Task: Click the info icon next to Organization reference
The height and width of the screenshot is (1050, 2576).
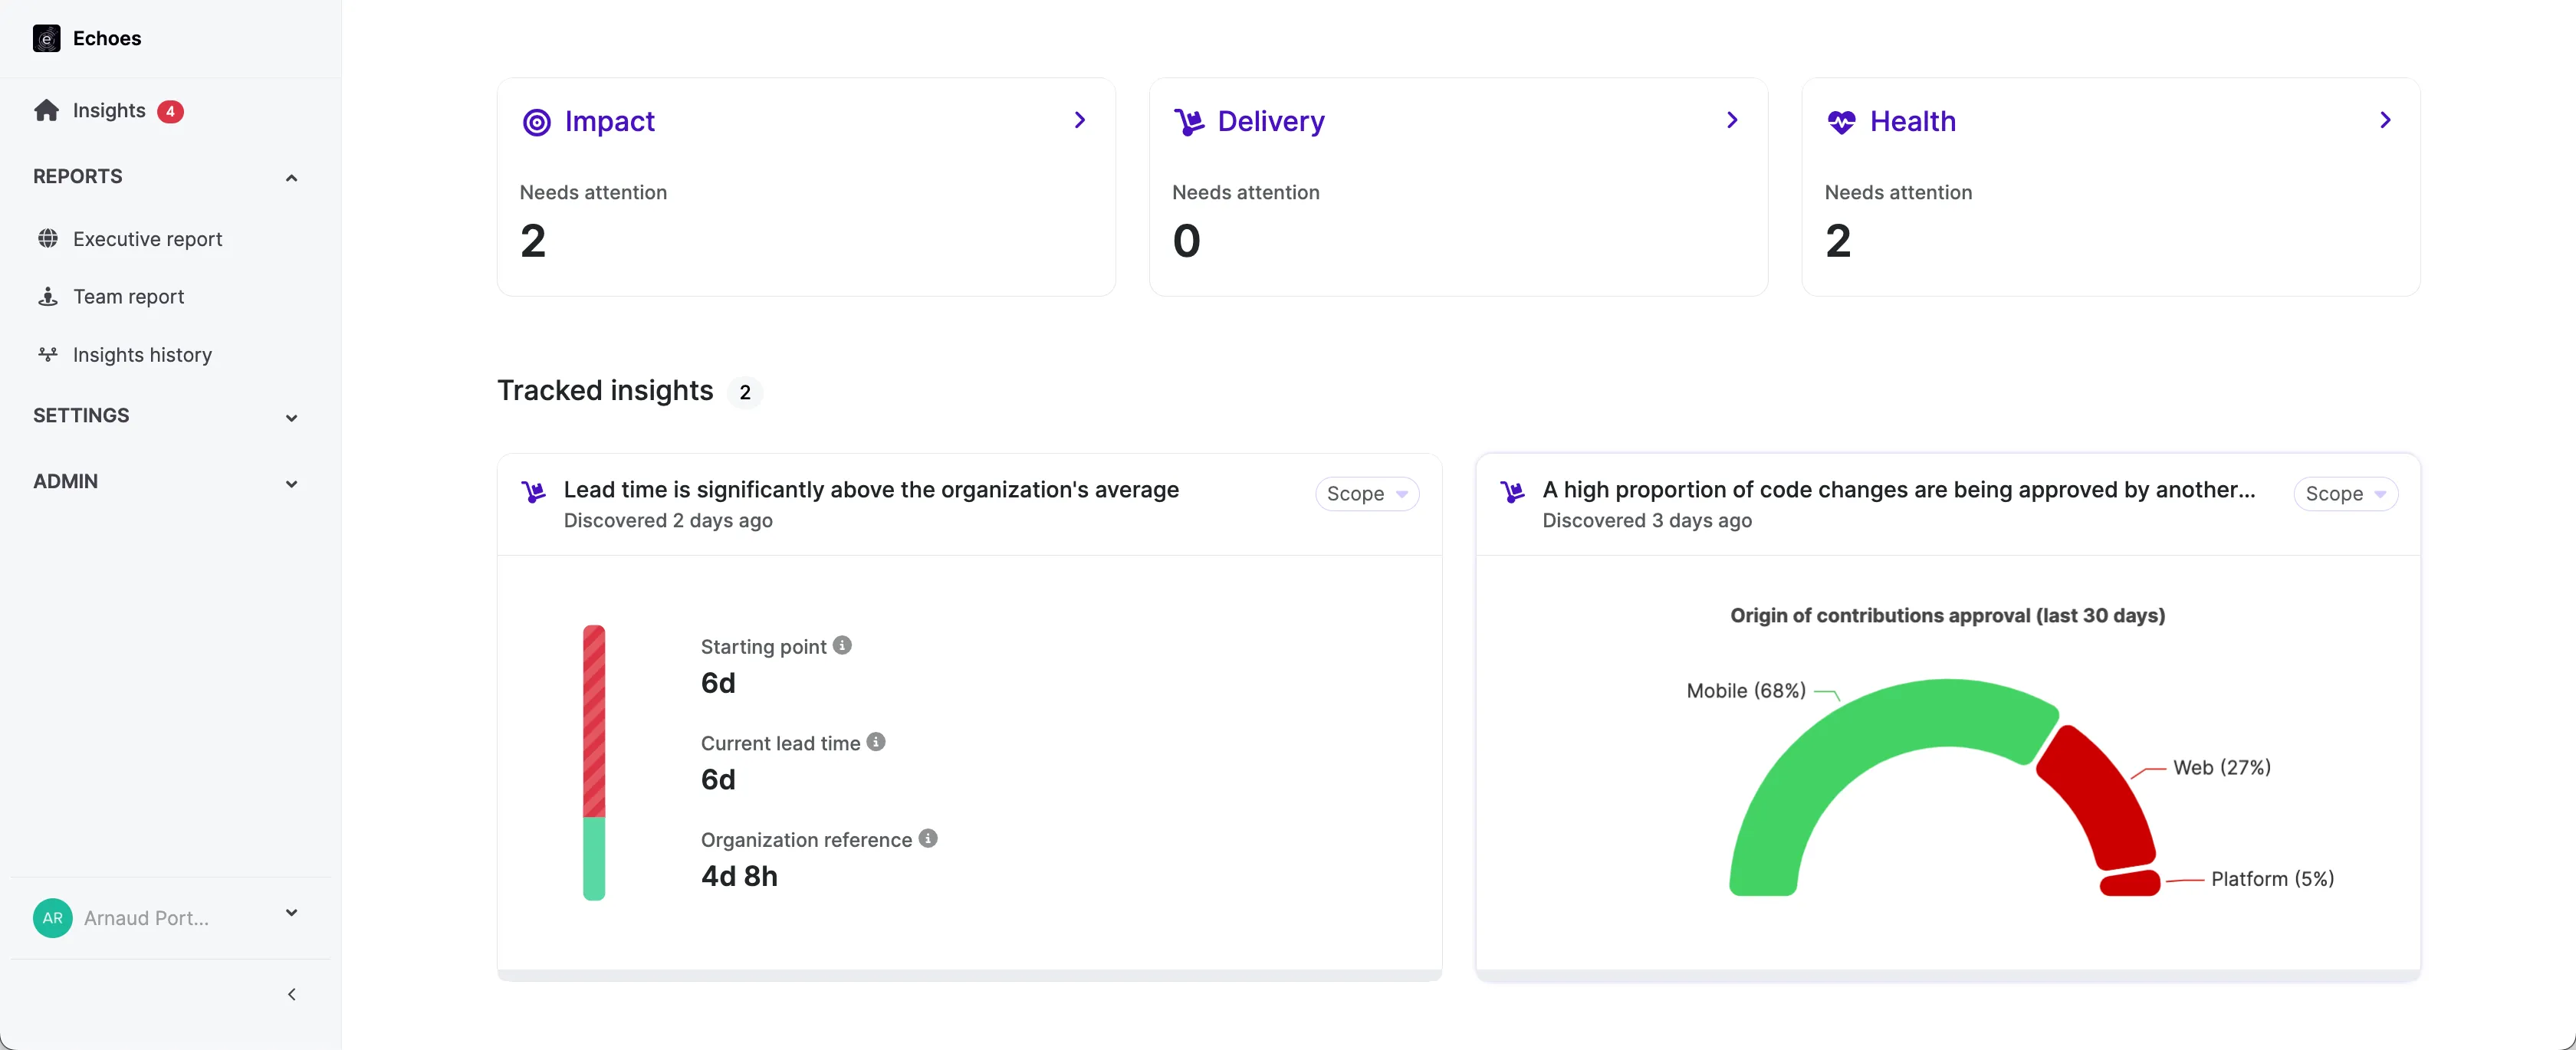Action: 928,839
